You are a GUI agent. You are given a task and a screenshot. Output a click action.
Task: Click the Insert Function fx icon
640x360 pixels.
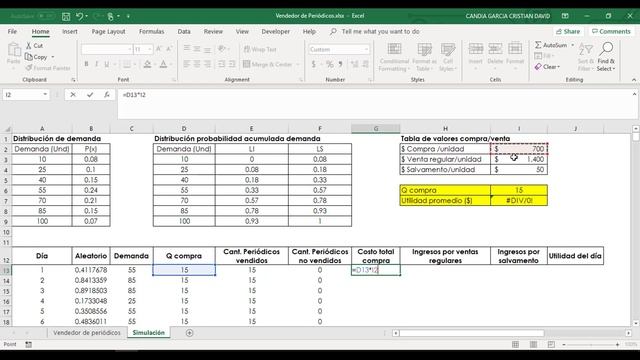click(107, 95)
